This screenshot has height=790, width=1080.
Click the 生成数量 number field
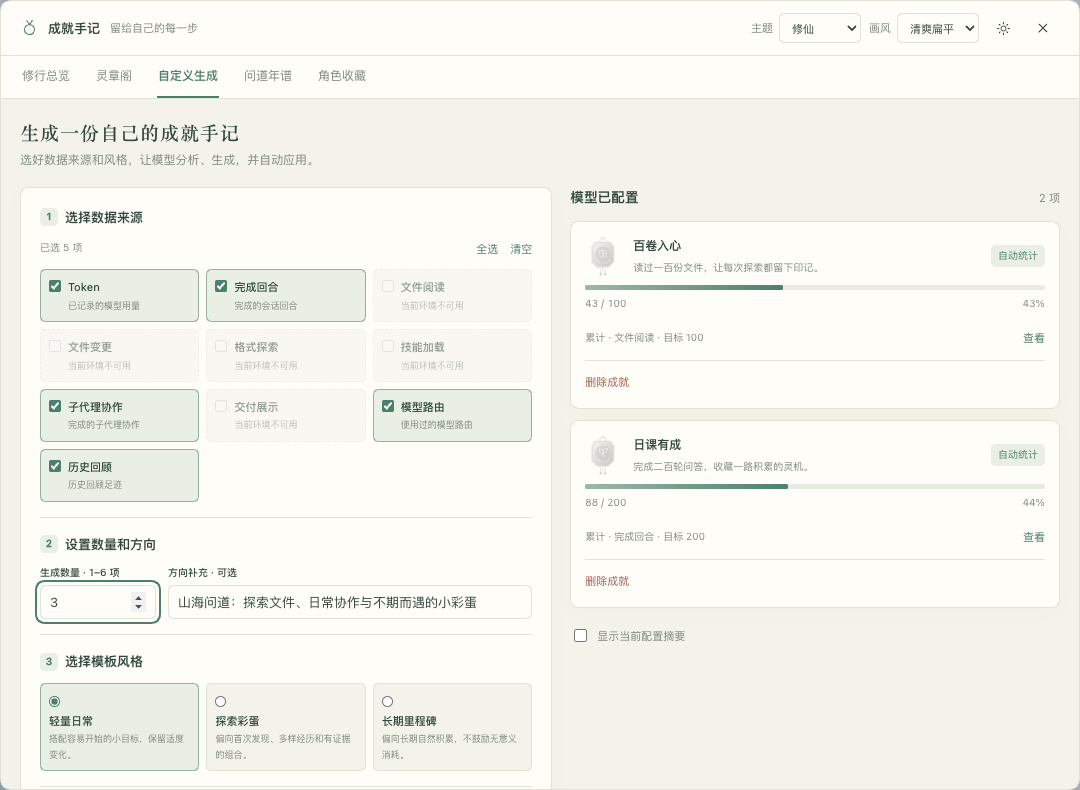pos(98,602)
